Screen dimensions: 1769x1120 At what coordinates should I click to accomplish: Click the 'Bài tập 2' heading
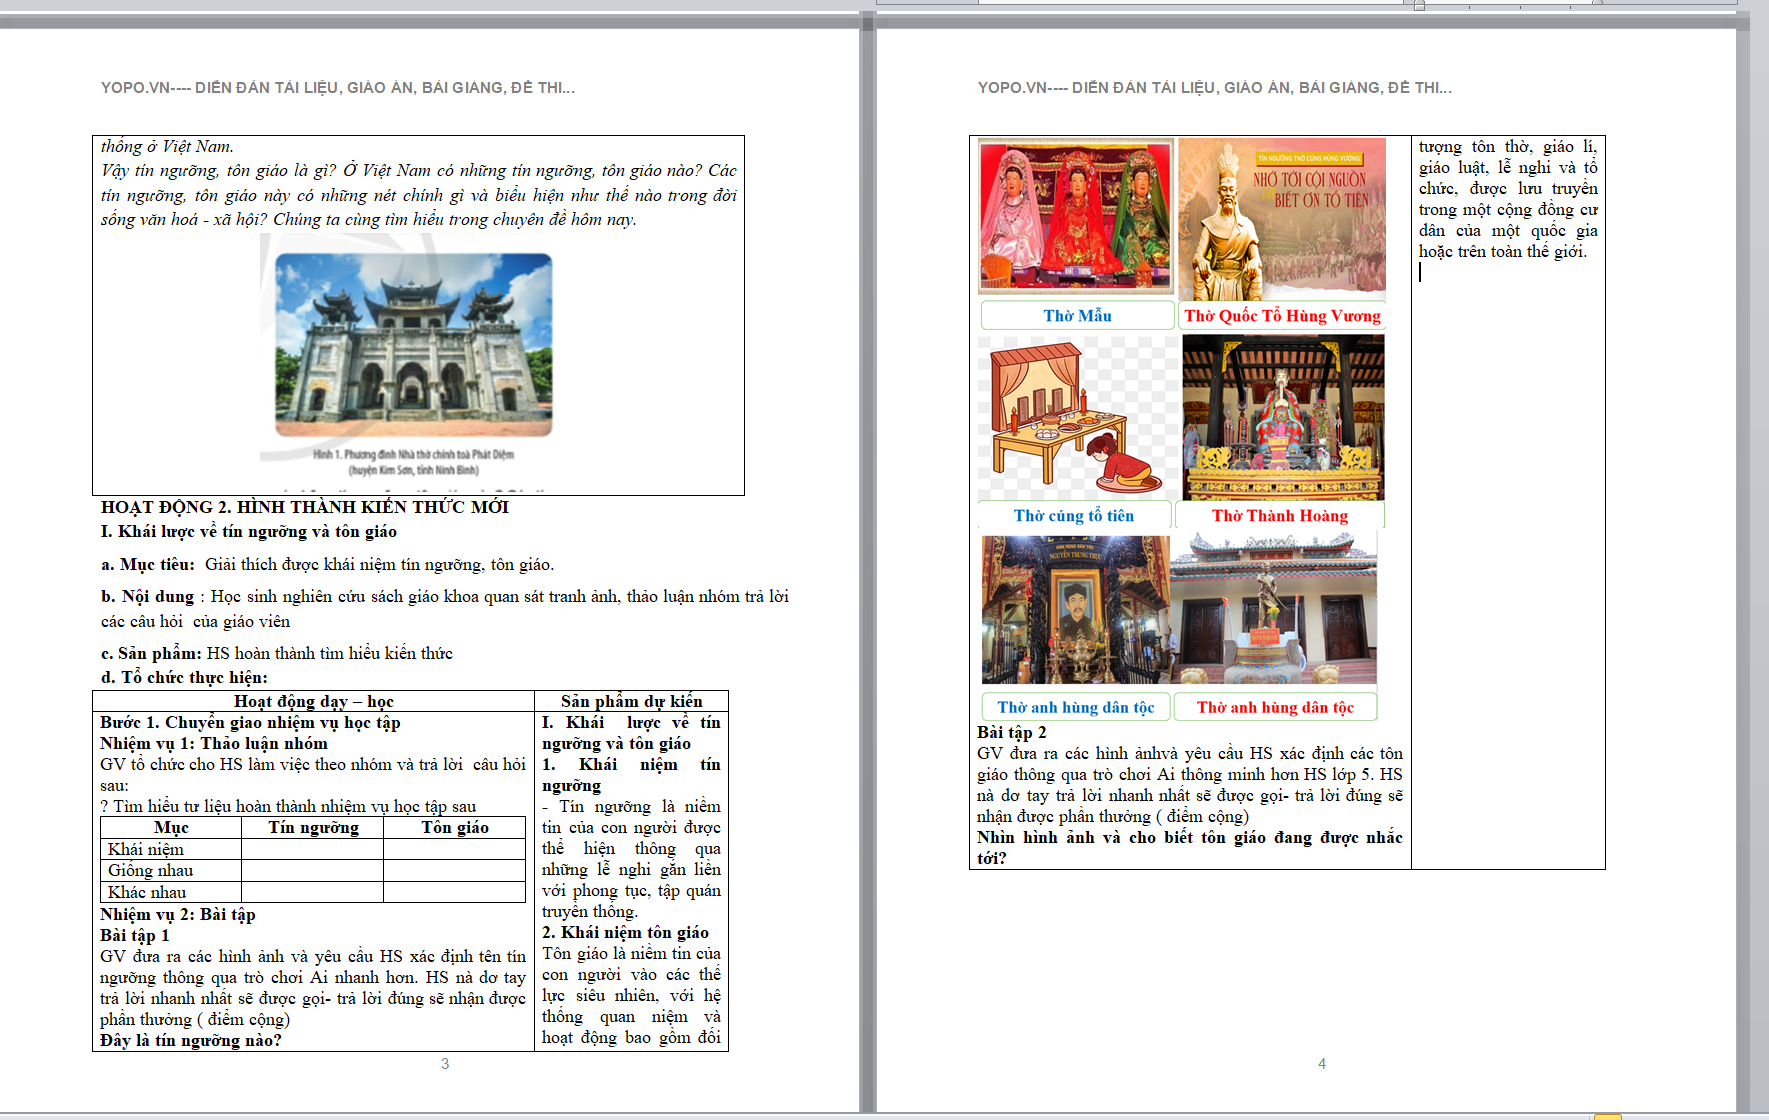(1012, 732)
